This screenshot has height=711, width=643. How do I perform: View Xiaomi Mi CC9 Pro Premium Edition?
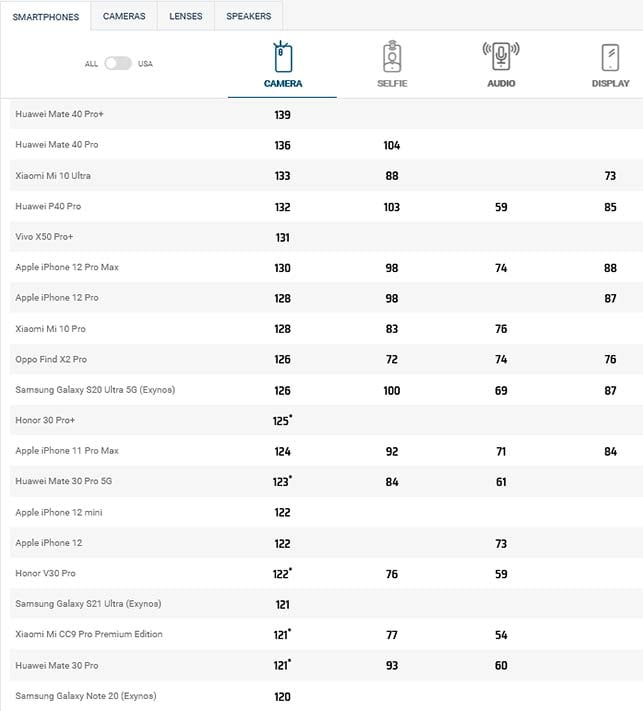click(x=89, y=634)
